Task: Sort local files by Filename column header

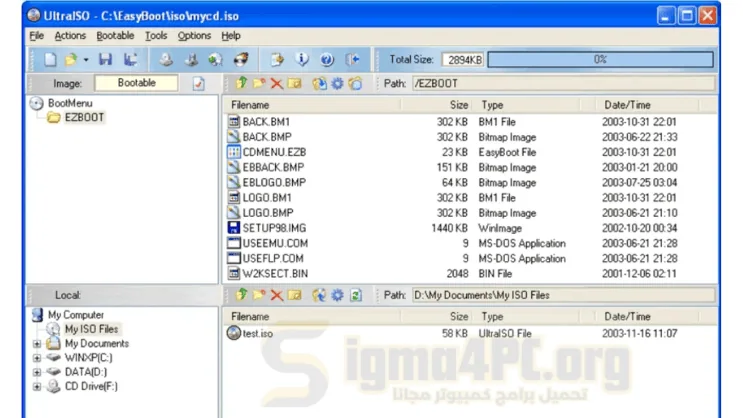Action: 250,316
